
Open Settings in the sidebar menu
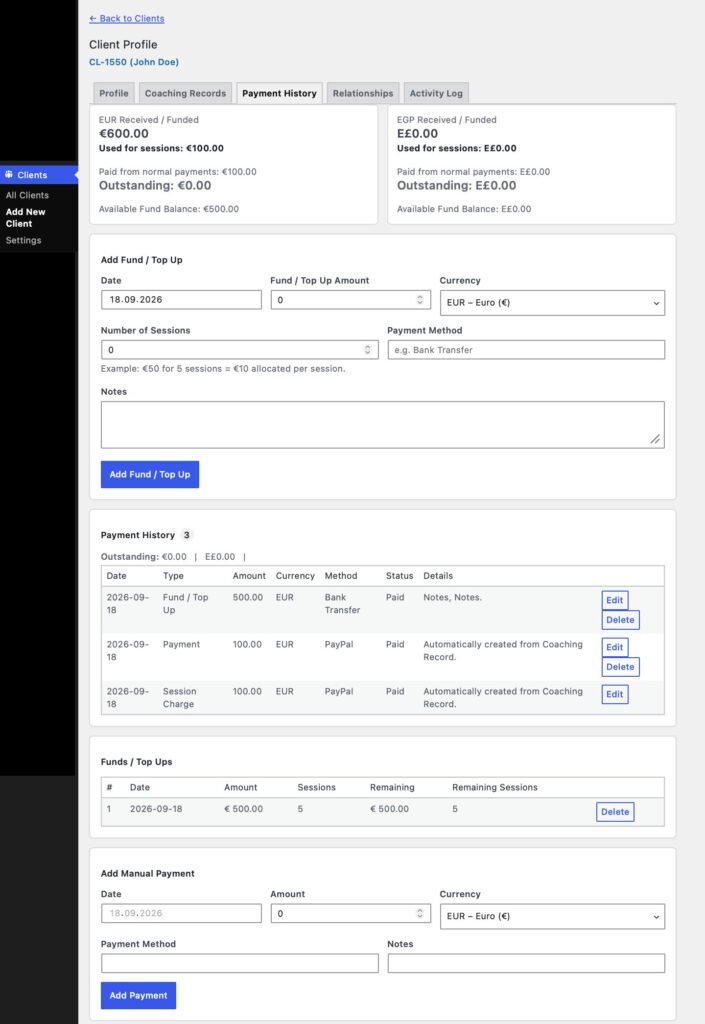24,240
